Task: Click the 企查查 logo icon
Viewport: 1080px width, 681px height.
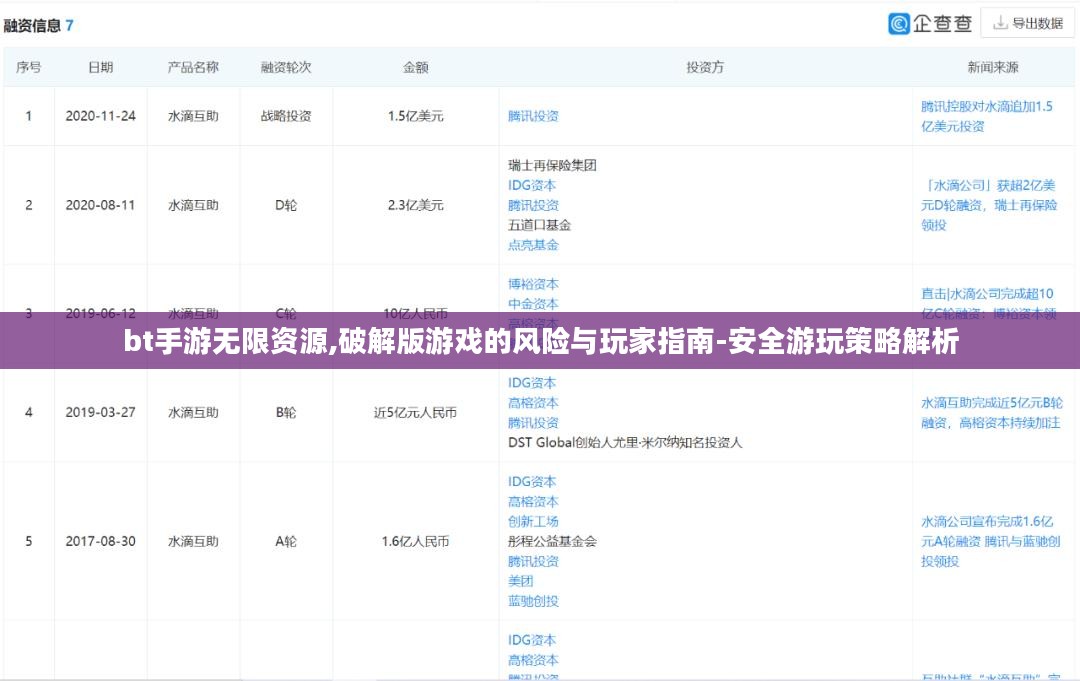Action: point(899,24)
